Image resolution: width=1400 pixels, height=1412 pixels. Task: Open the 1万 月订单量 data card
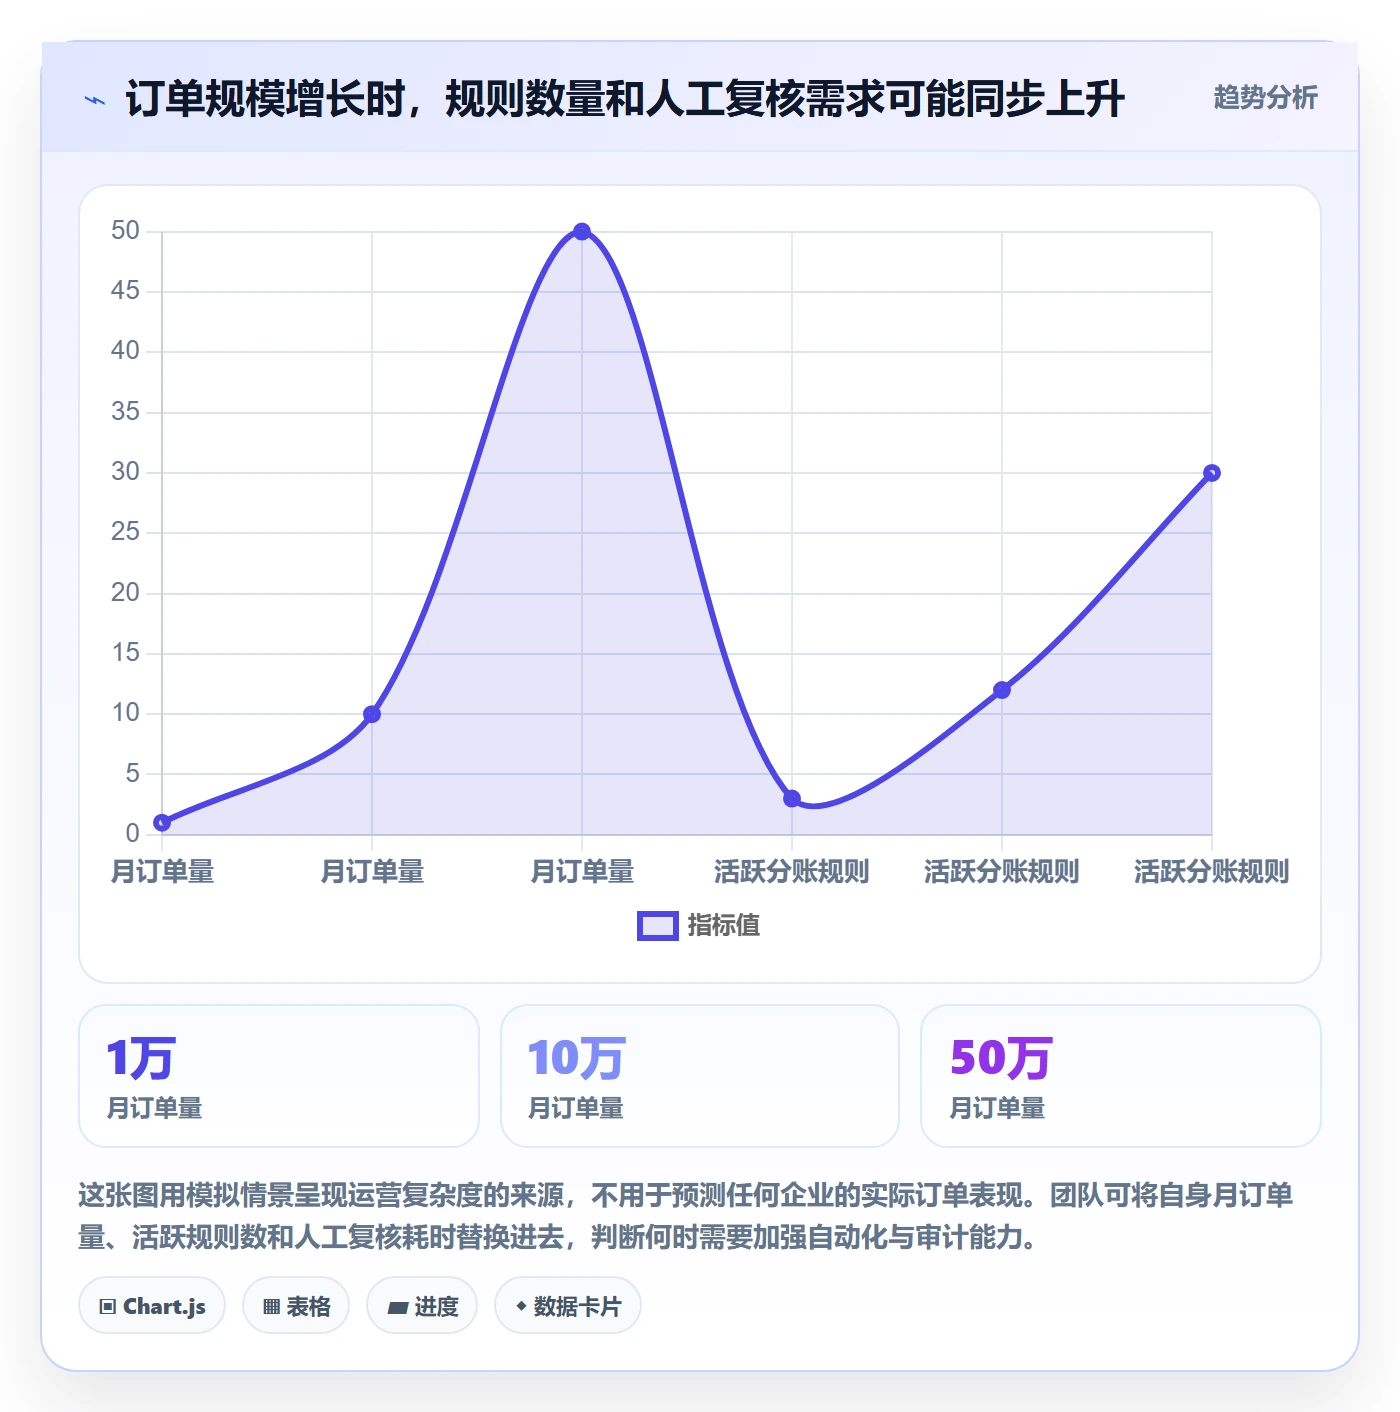(279, 1076)
